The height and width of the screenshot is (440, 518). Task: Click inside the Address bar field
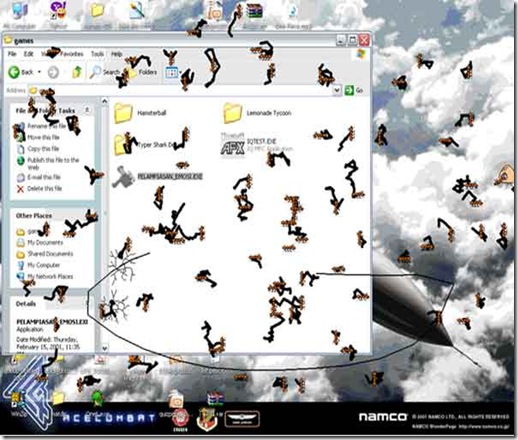[x=182, y=90]
